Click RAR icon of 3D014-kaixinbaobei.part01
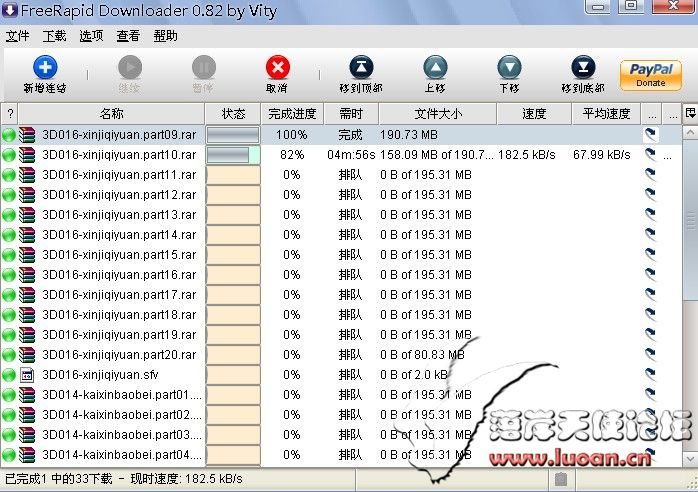Image resolution: width=698 pixels, height=492 pixels. (27, 395)
